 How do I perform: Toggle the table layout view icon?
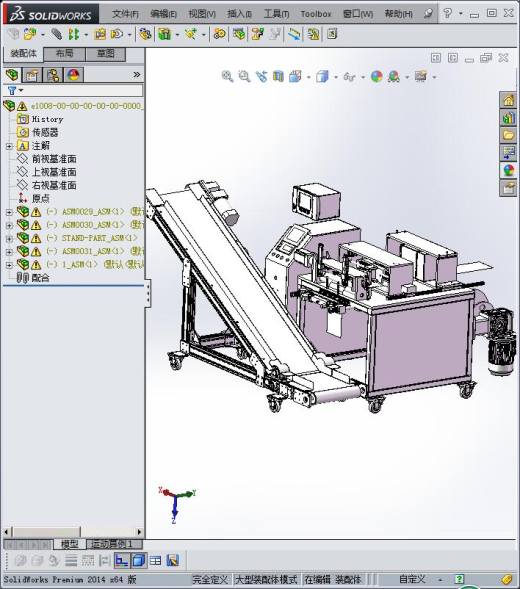[155, 561]
